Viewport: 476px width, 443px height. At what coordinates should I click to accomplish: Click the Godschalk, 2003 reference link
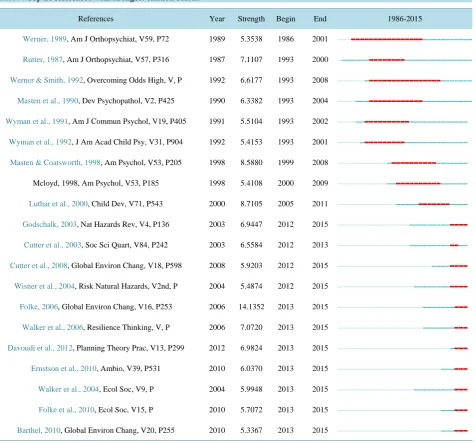(x=50, y=224)
